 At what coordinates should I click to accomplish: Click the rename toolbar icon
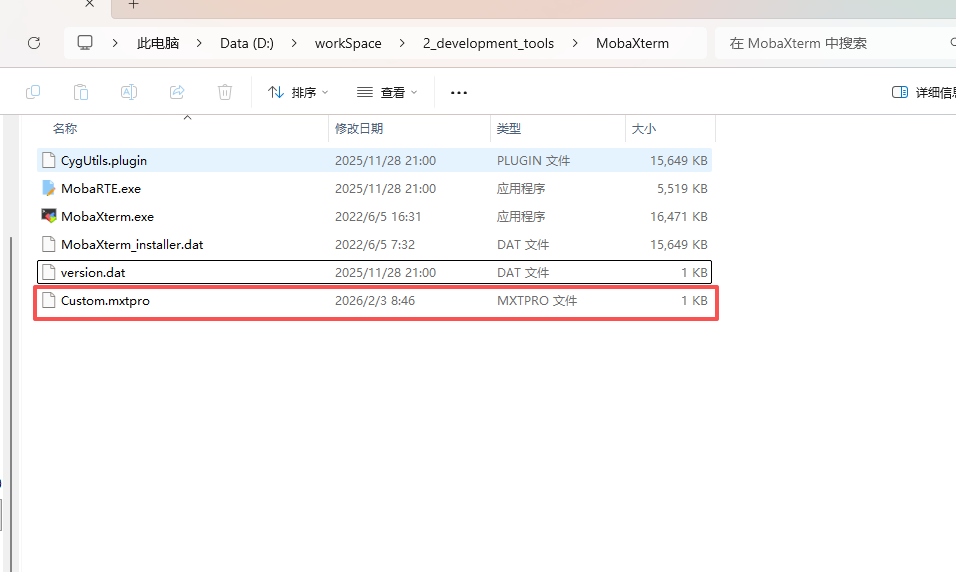point(129,92)
